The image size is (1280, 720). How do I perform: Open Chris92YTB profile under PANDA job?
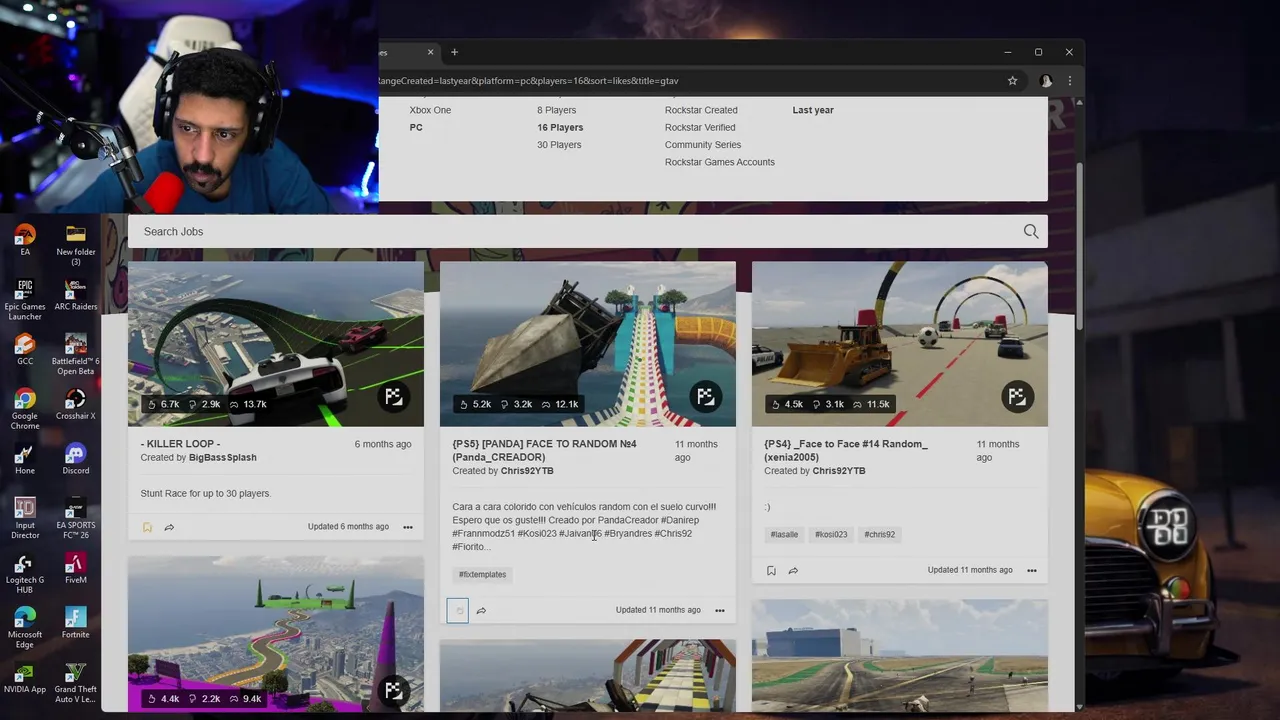[527, 471]
